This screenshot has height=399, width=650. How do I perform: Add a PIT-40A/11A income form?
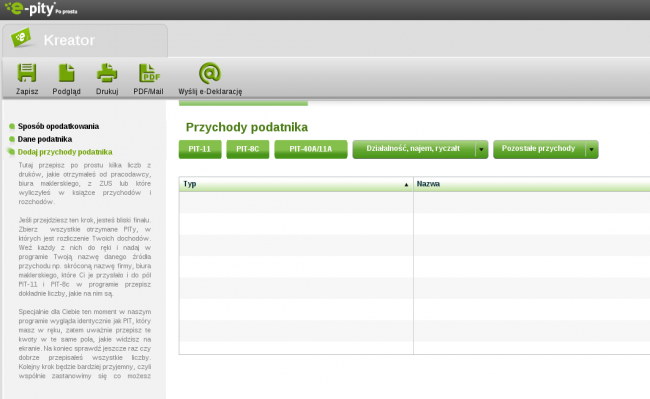click(310, 149)
